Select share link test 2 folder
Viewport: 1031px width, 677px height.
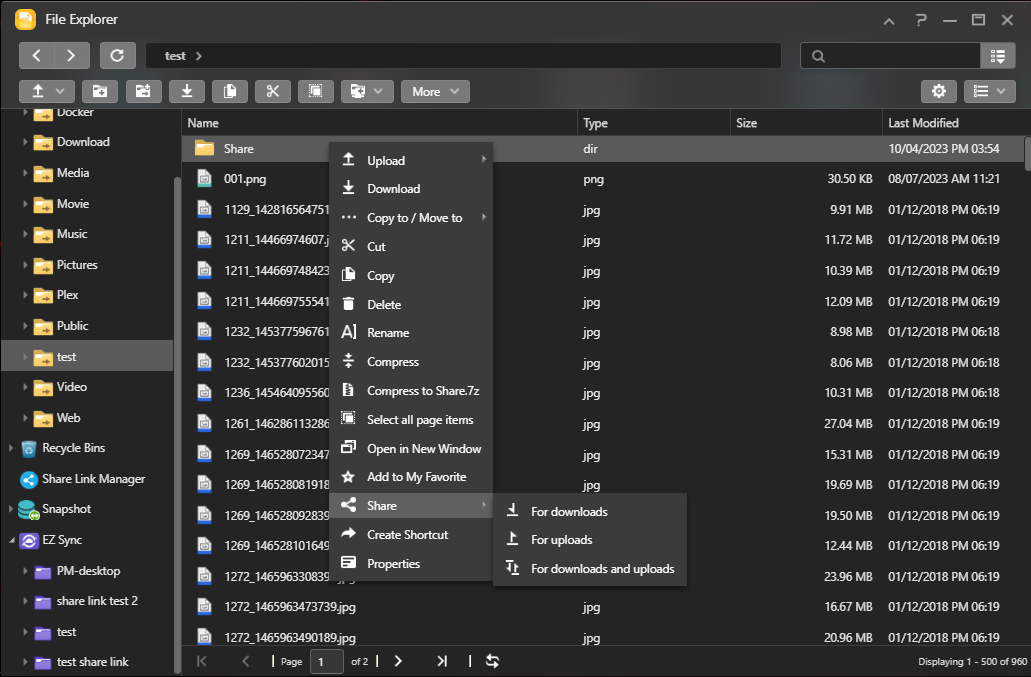pyautogui.click(x=97, y=601)
